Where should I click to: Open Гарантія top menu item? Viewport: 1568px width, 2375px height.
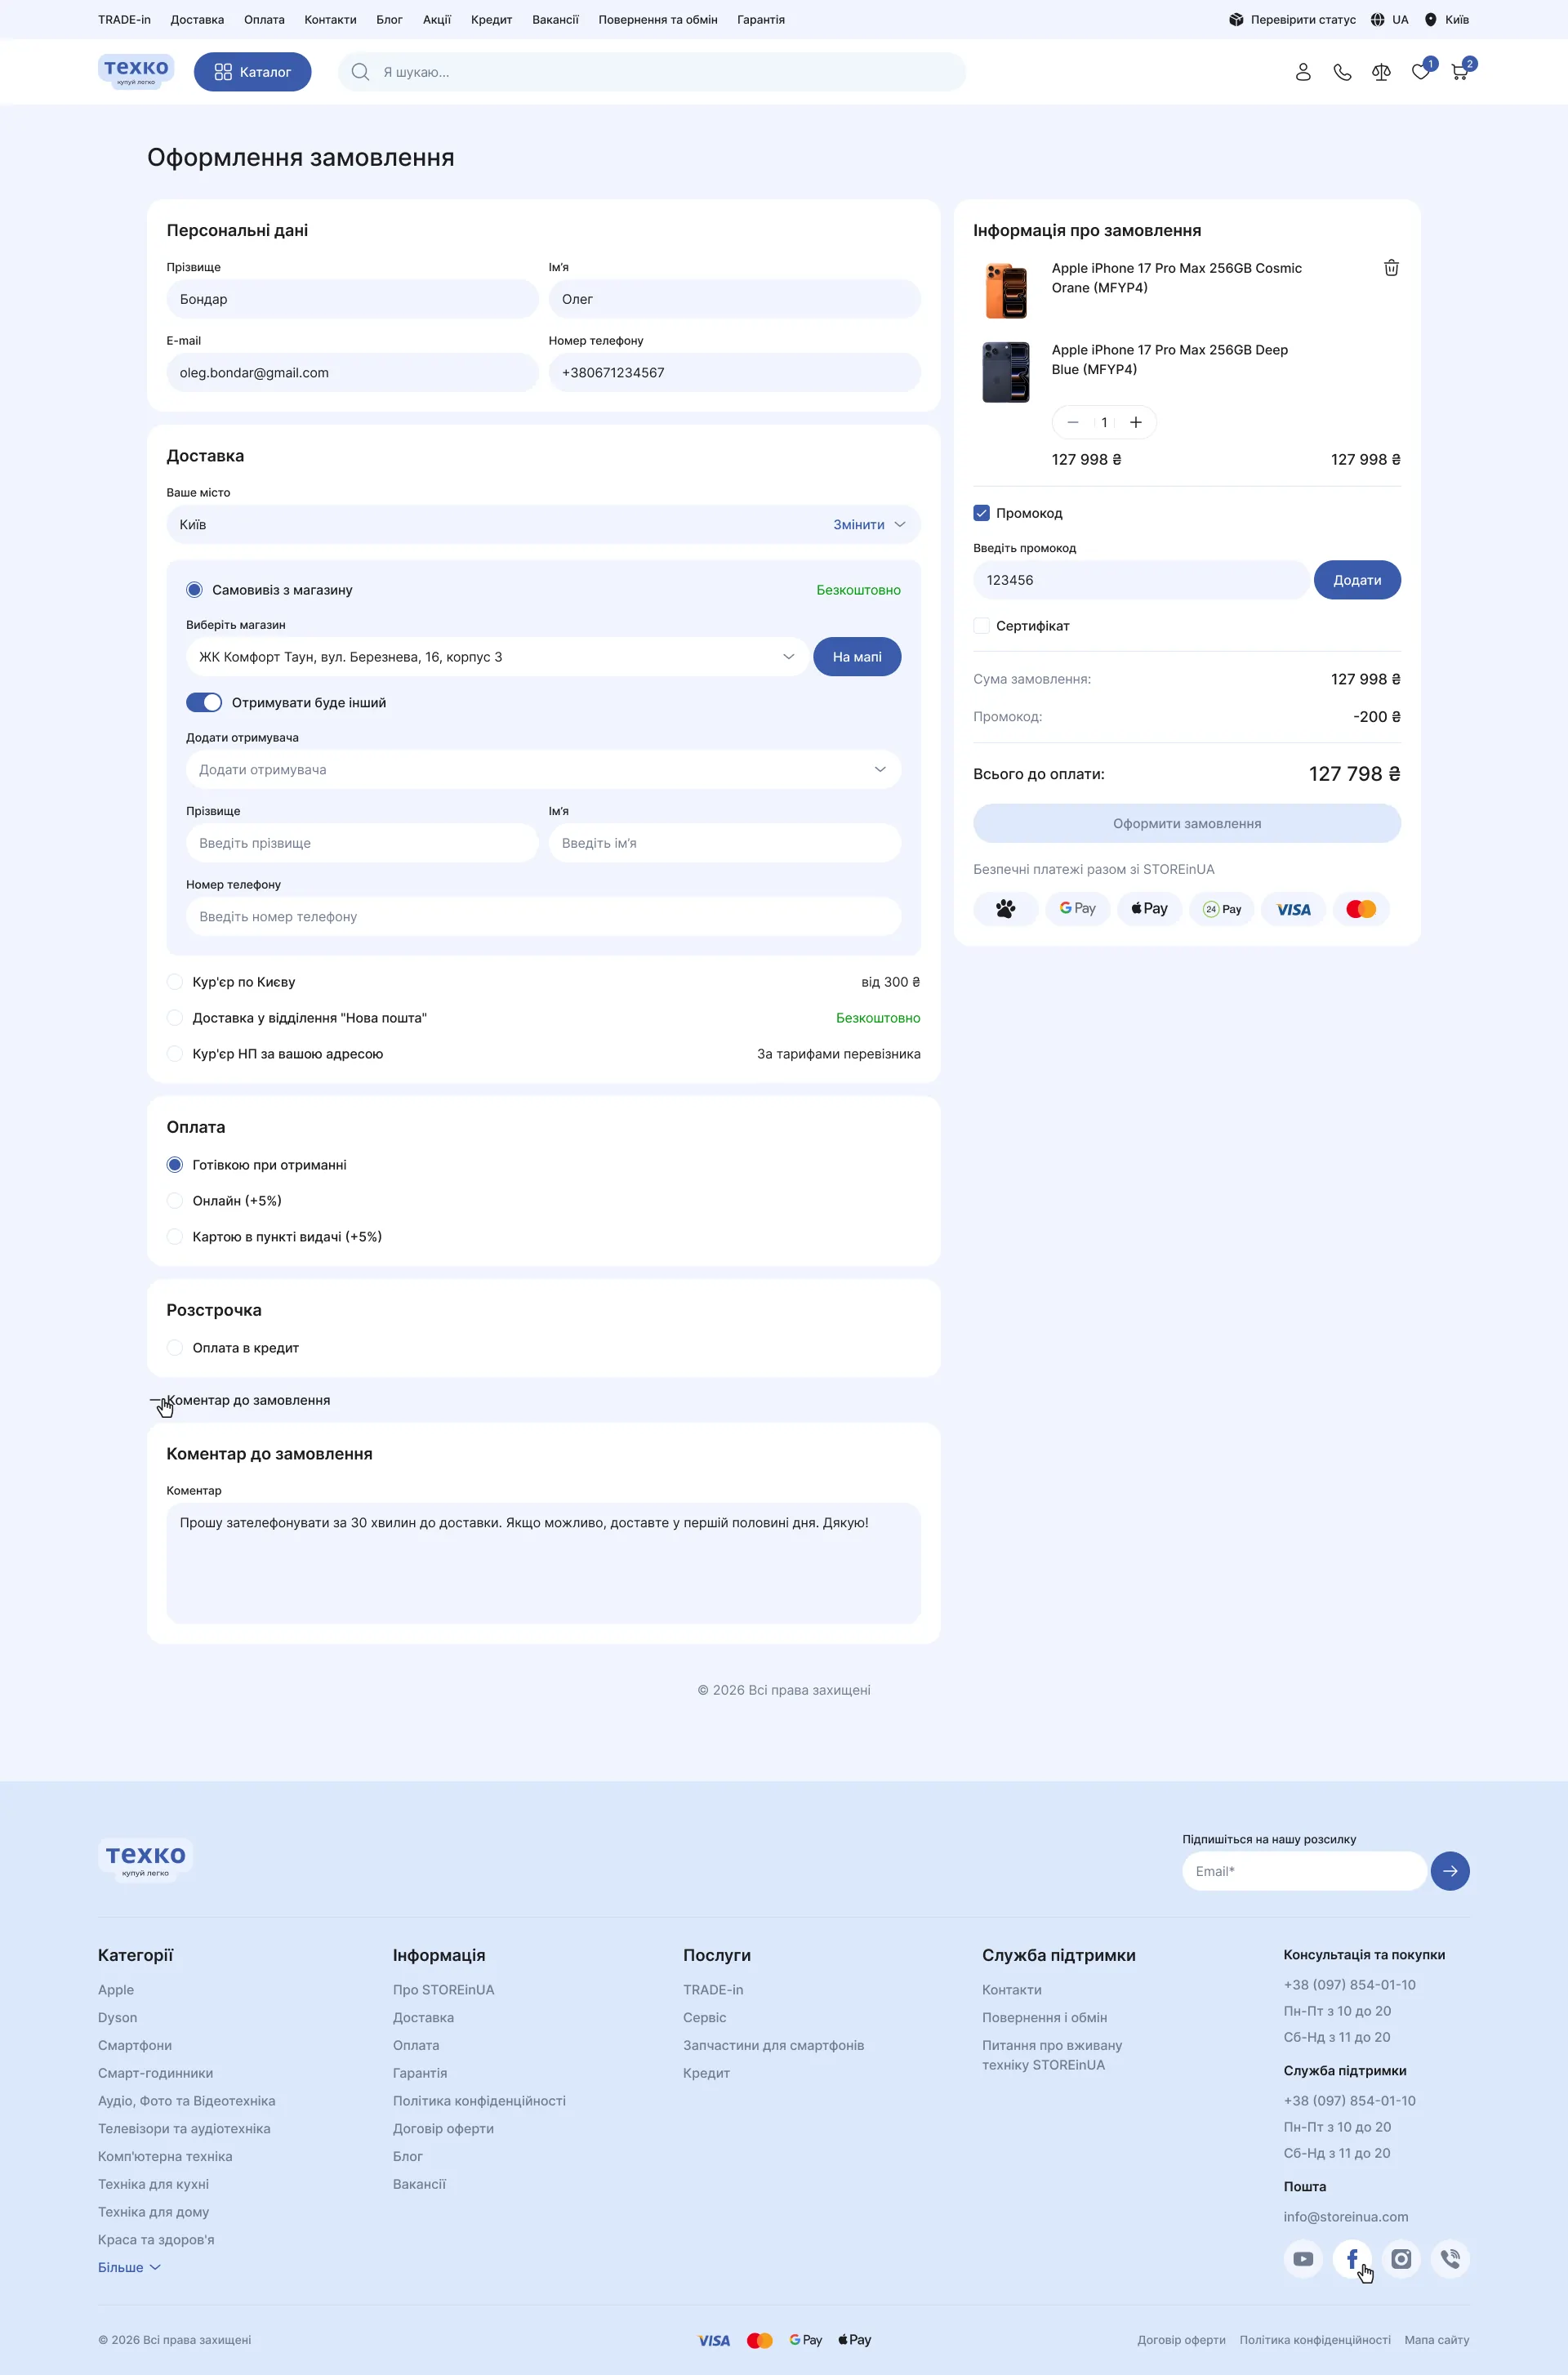[x=761, y=19]
